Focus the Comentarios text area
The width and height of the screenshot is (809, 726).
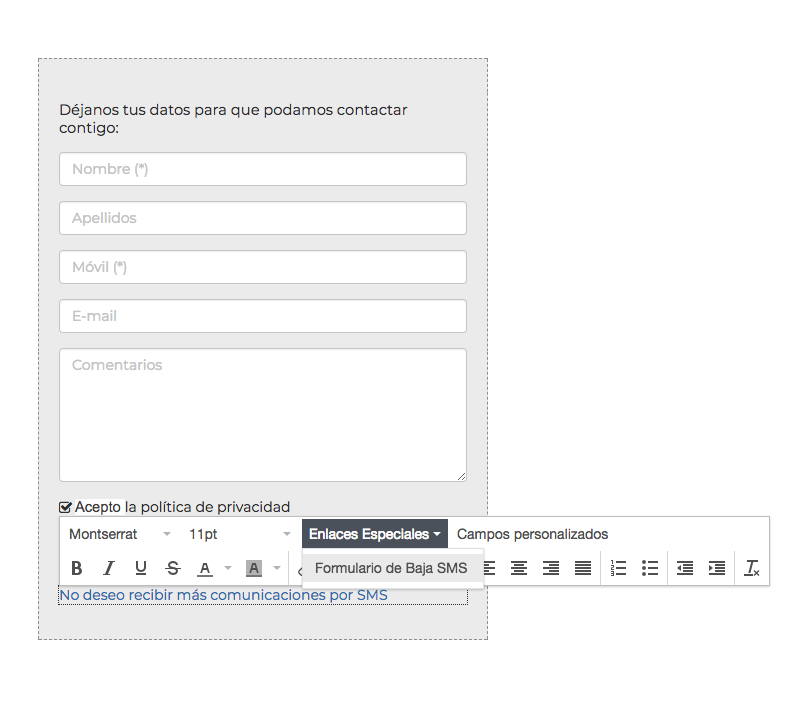pos(263,415)
